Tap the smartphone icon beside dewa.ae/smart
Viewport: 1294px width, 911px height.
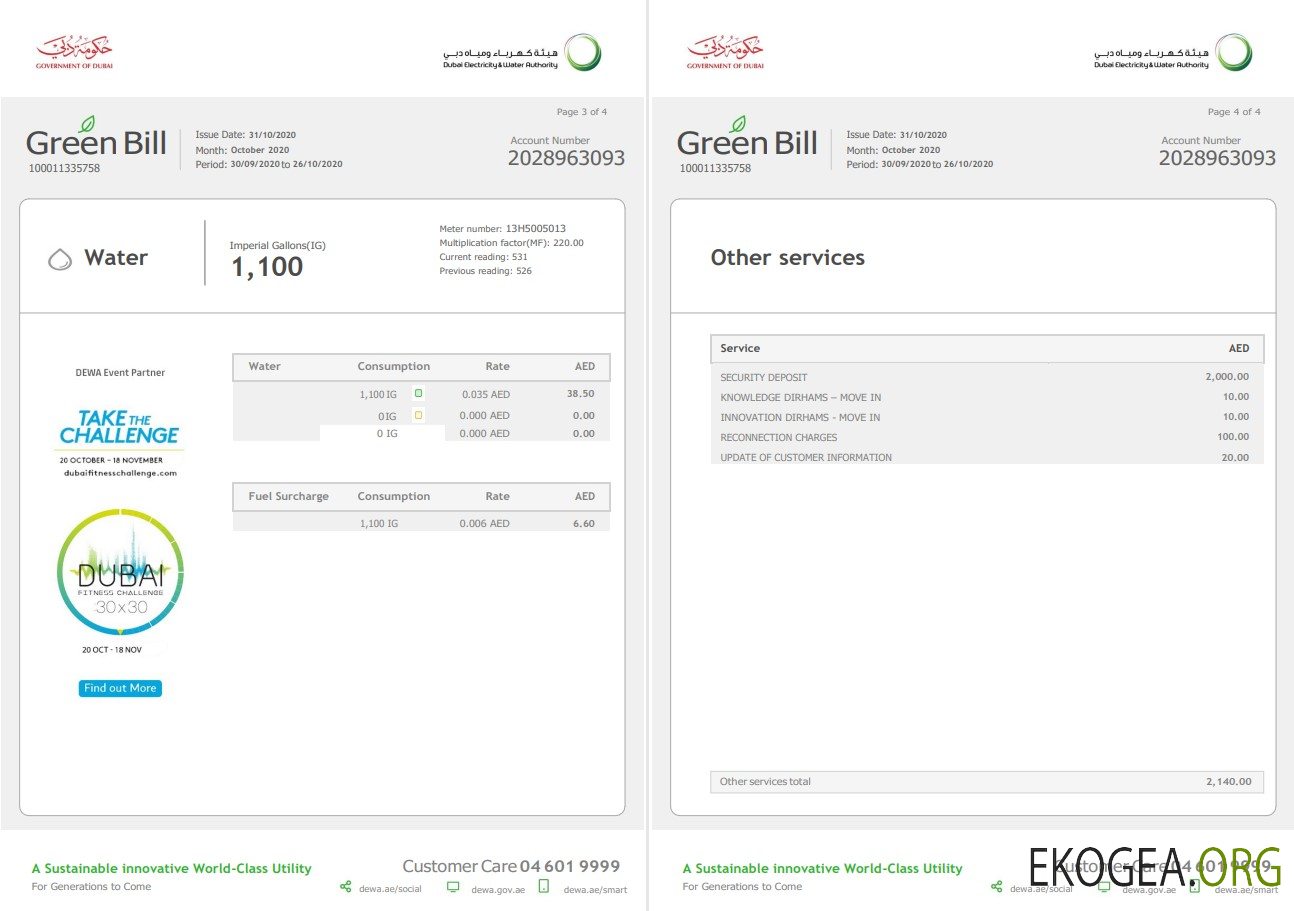coord(543,886)
